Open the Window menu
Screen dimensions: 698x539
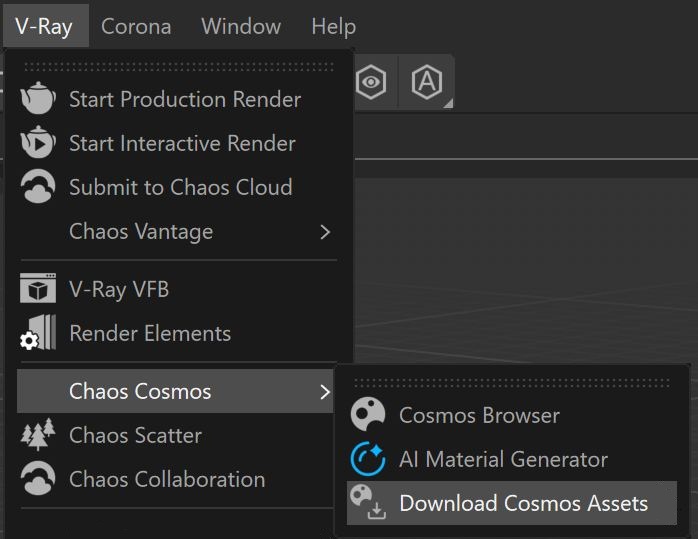point(241,26)
